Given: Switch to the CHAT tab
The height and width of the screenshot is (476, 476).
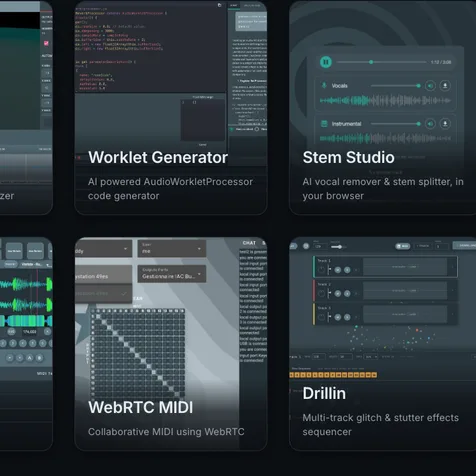Looking at the screenshot, I should click(249, 243).
